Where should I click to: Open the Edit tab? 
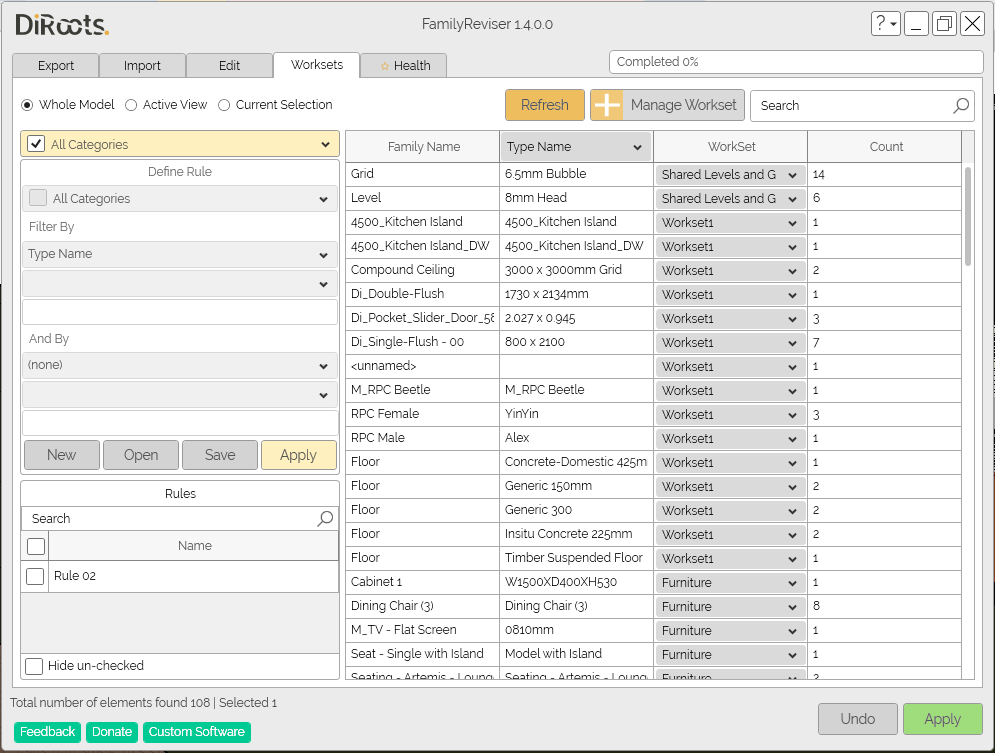pos(229,66)
